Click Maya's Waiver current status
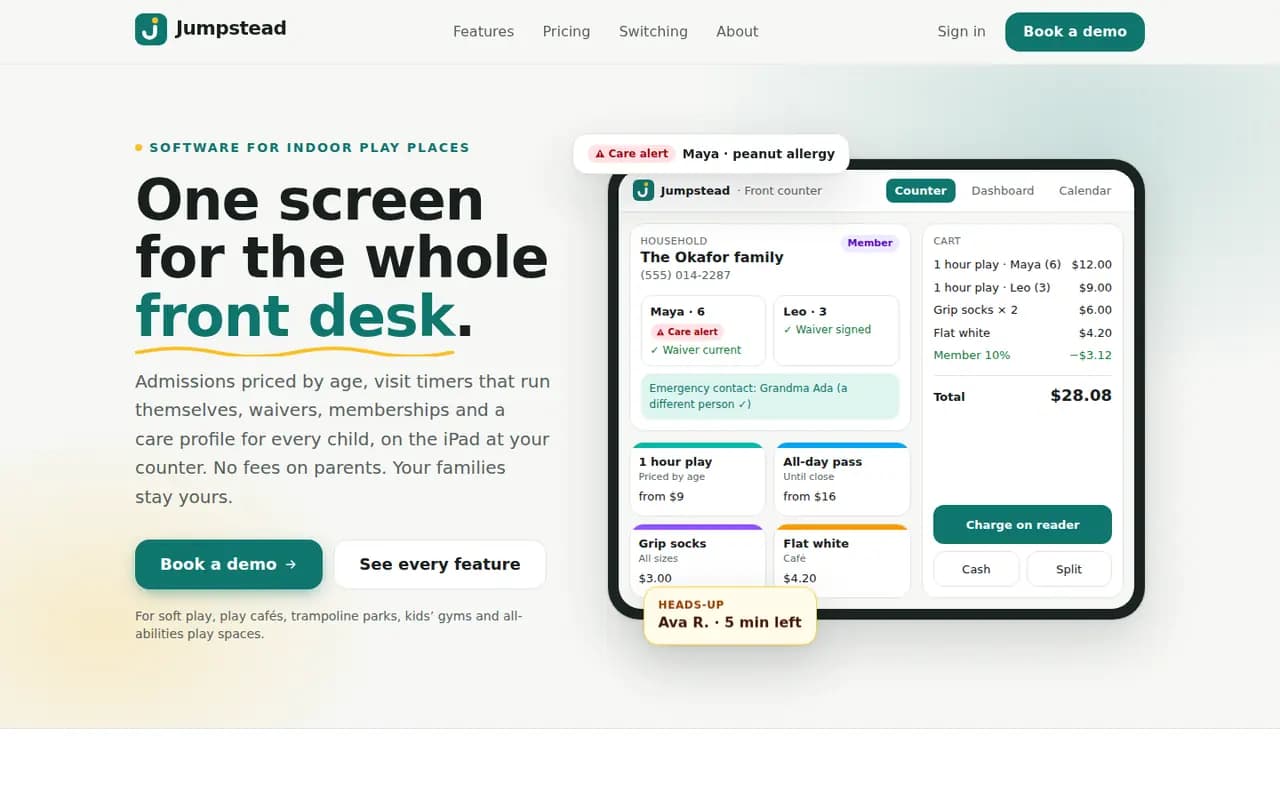Image resolution: width=1280 pixels, height=800 pixels. click(696, 350)
